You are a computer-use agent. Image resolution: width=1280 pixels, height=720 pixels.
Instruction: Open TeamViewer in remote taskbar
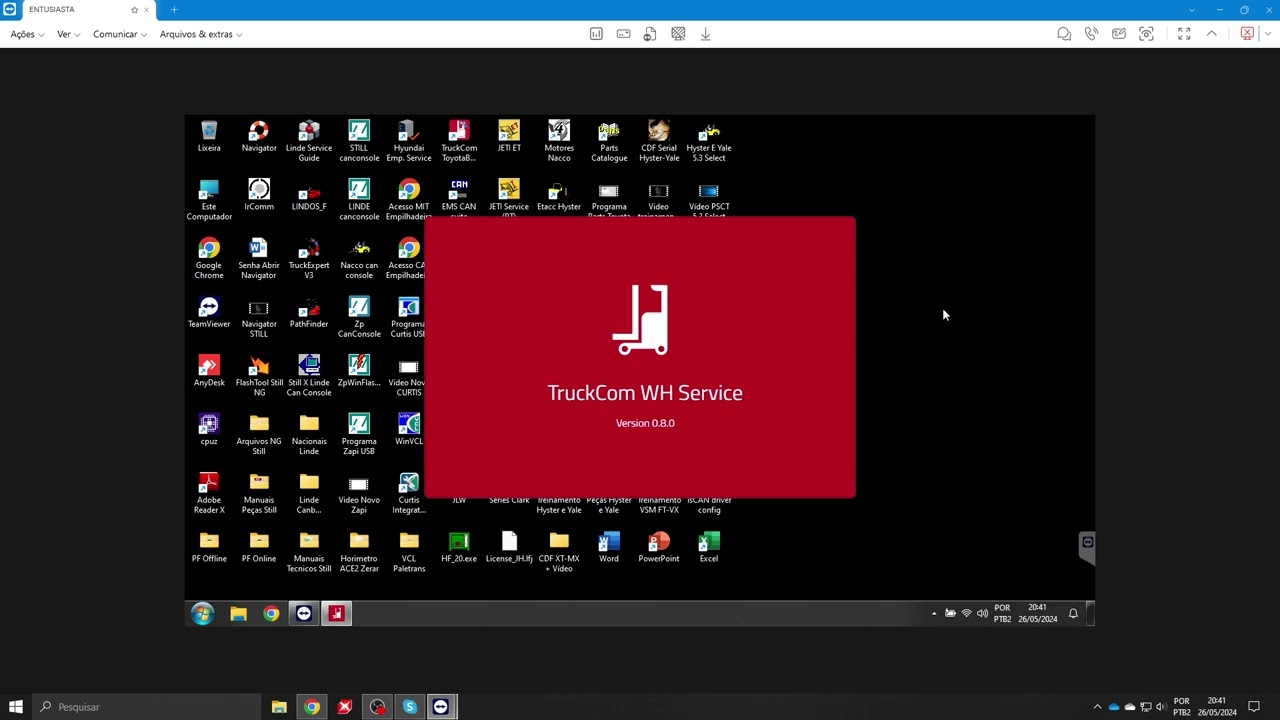pyautogui.click(x=304, y=613)
